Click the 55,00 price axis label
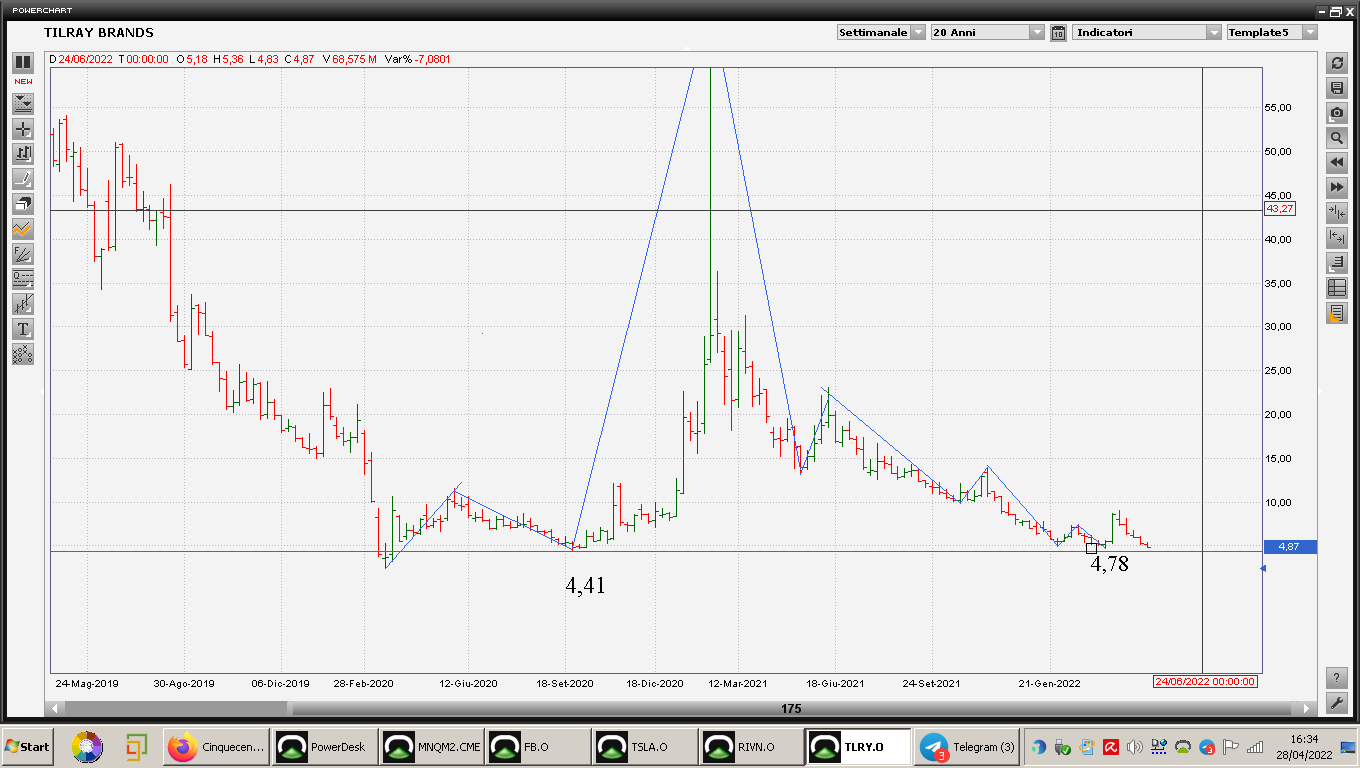The image size is (1360, 768). [x=1278, y=107]
